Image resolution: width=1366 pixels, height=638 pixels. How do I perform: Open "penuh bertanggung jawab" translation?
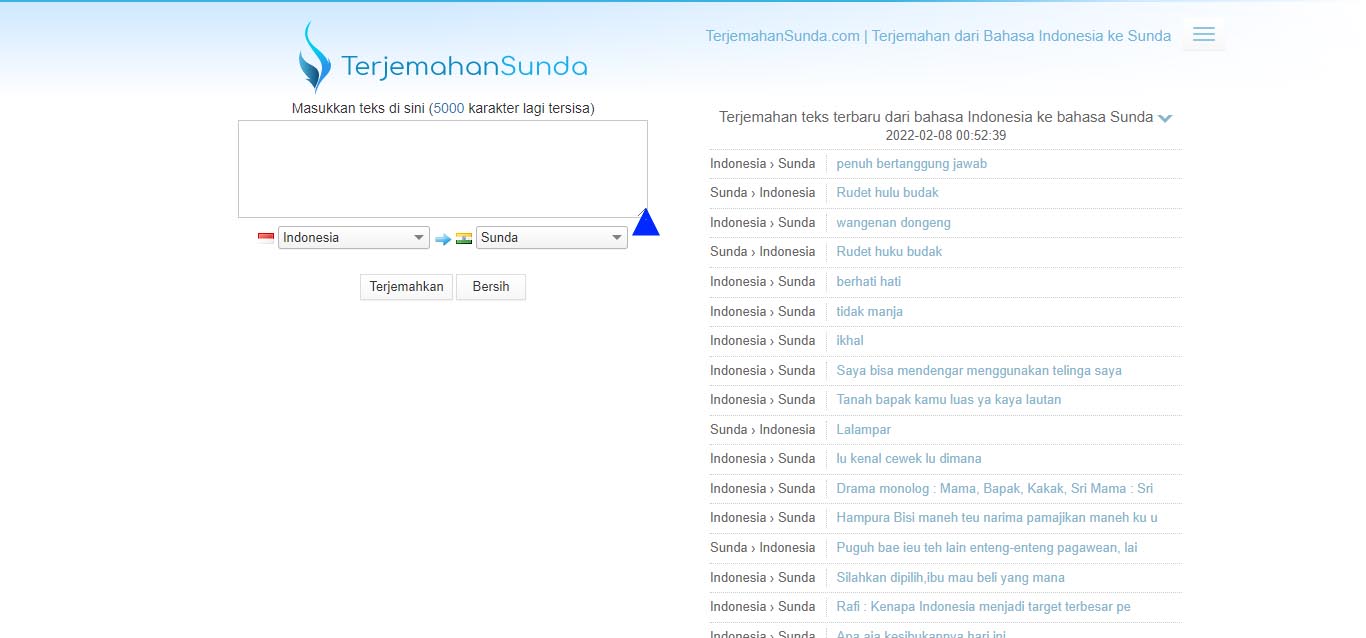coord(911,164)
